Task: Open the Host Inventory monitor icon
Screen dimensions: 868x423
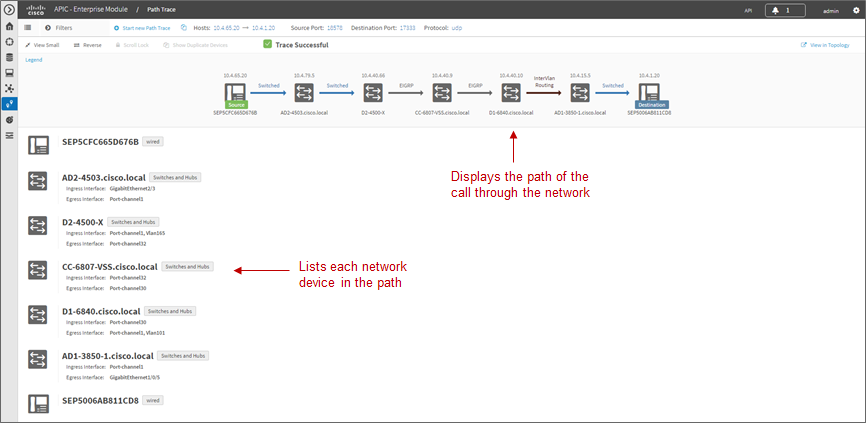Action: pyautogui.click(x=9, y=73)
